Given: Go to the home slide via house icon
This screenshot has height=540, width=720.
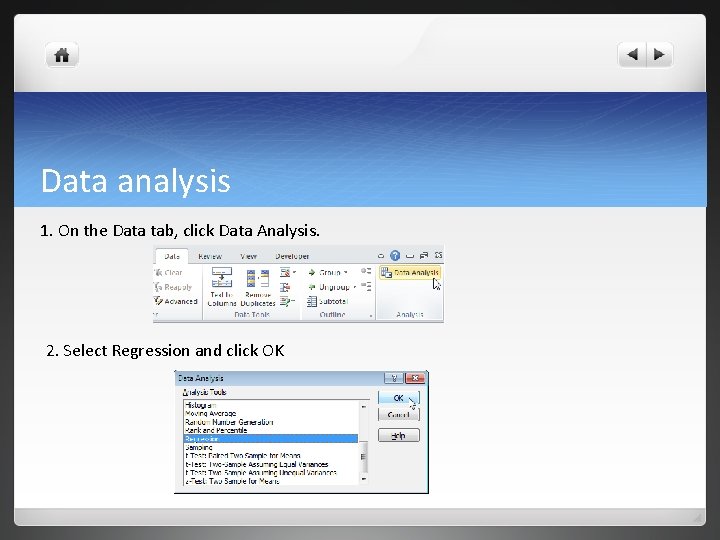Looking at the screenshot, I should 62,55.
